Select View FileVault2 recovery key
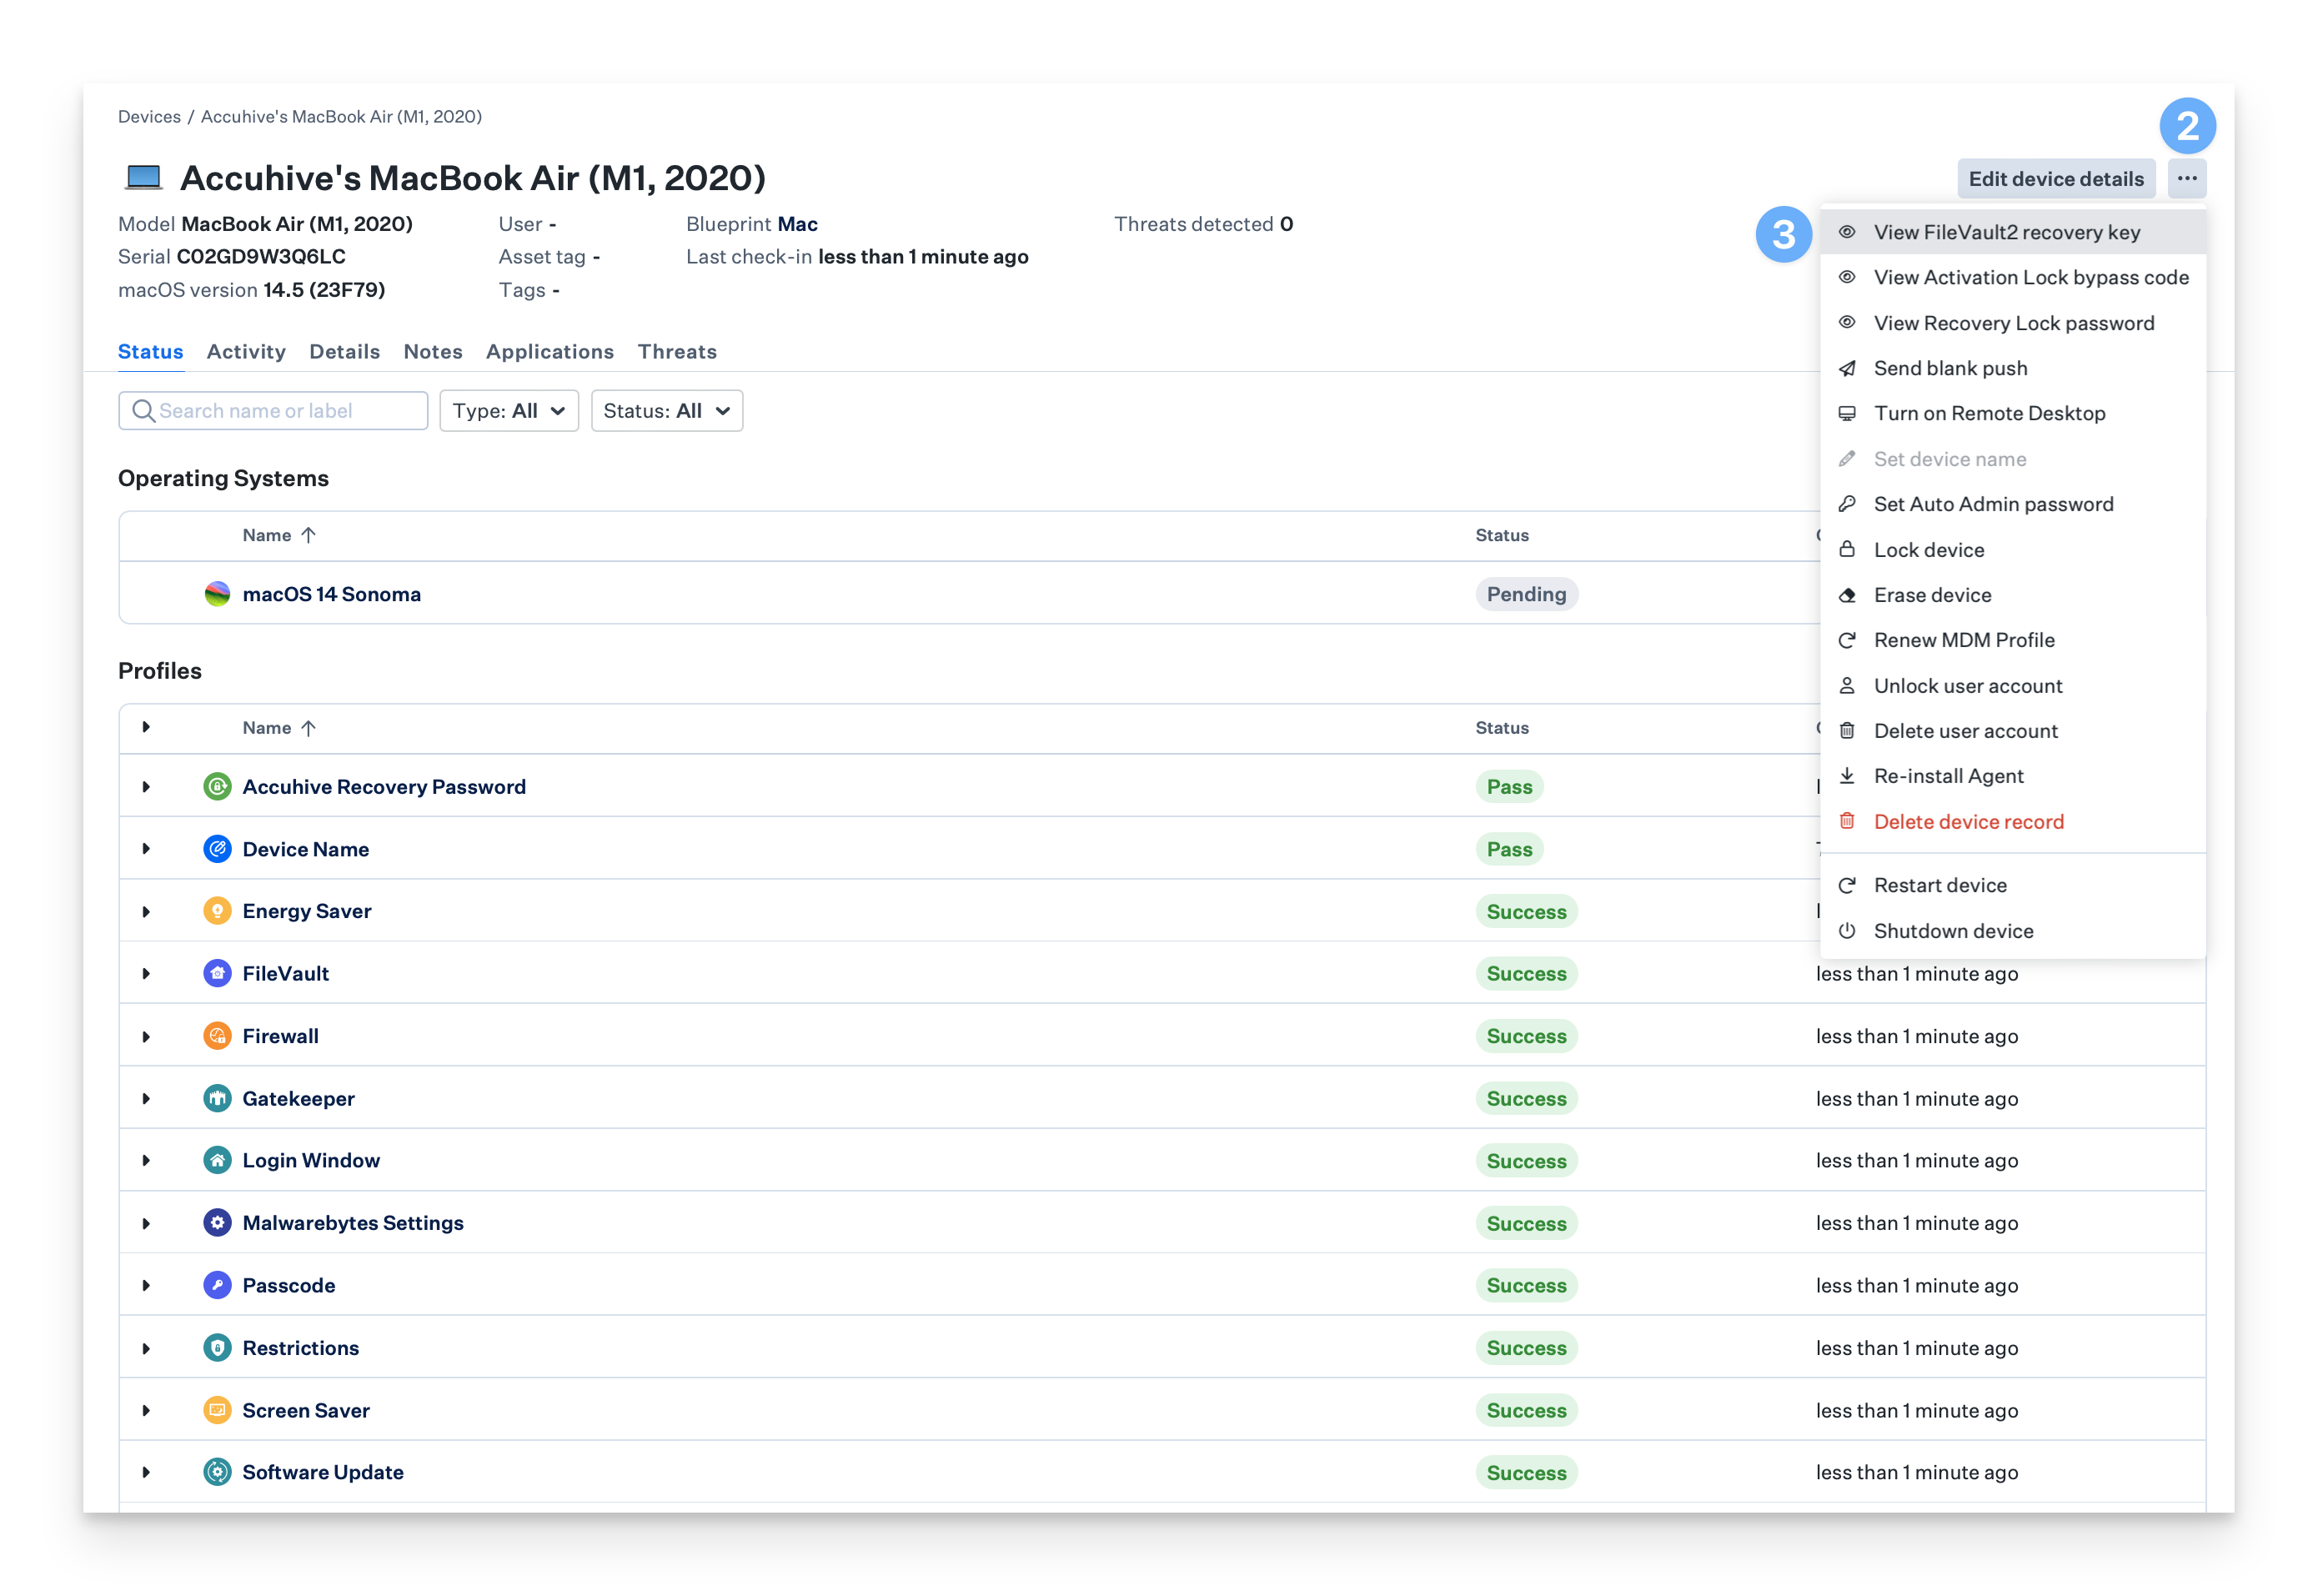 2006,232
